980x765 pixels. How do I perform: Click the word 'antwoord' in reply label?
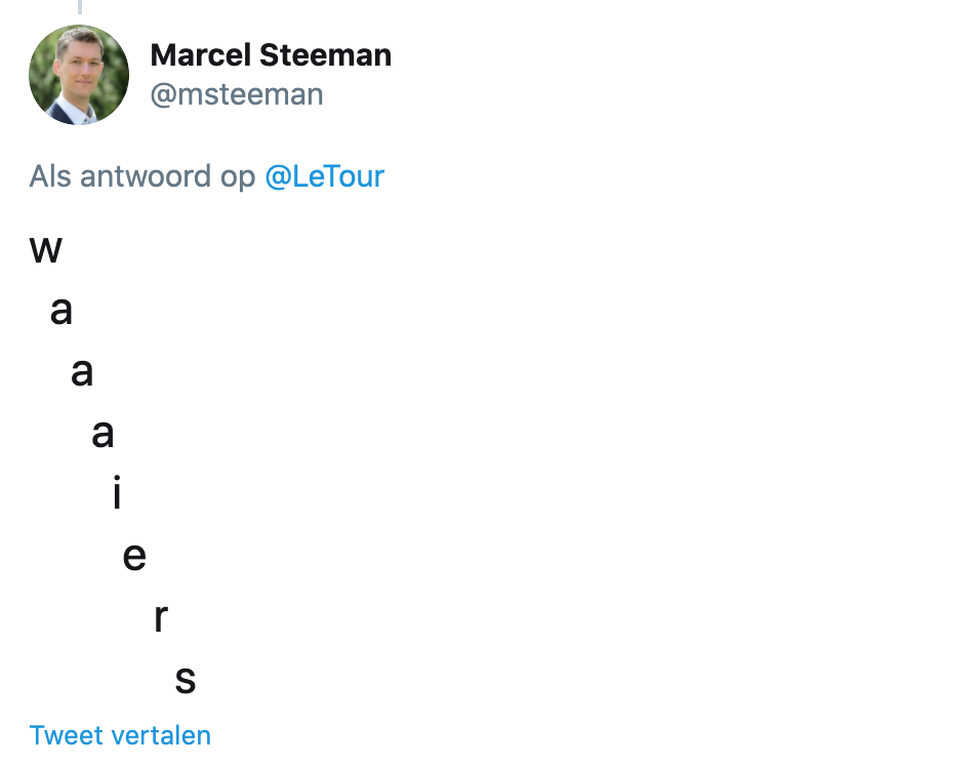point(146,176)
